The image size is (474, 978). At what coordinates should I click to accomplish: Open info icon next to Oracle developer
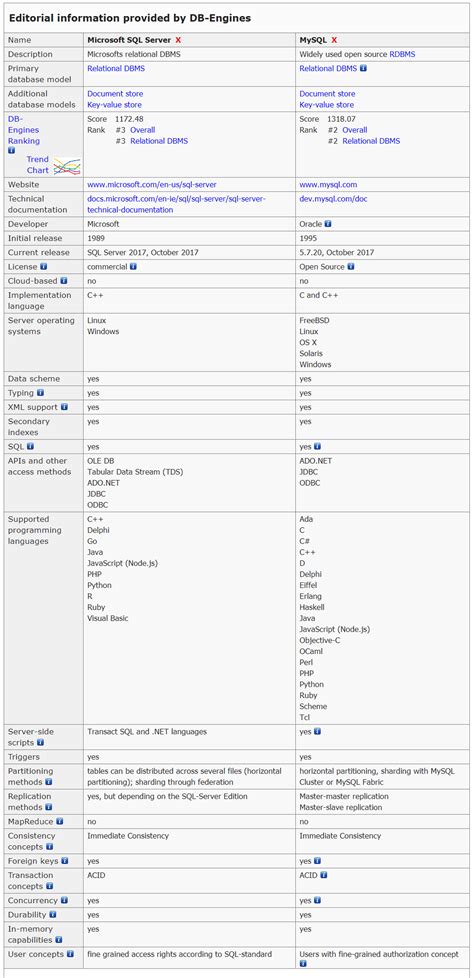point(328,224)
